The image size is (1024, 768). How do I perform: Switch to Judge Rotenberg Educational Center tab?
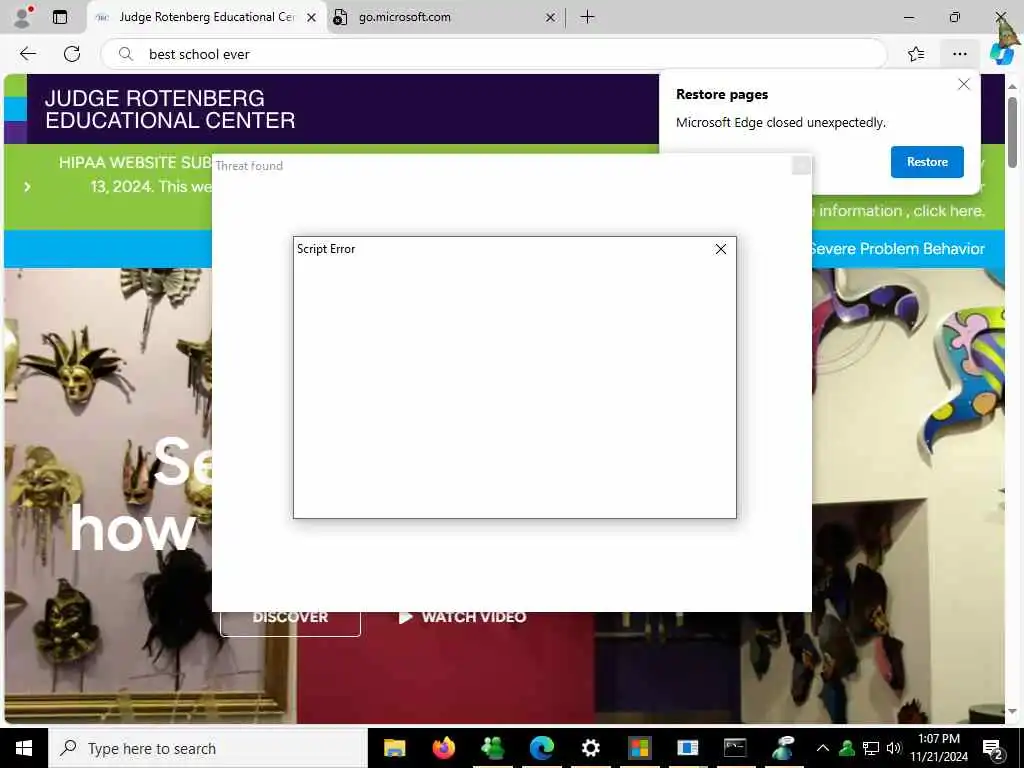point(205,17)
